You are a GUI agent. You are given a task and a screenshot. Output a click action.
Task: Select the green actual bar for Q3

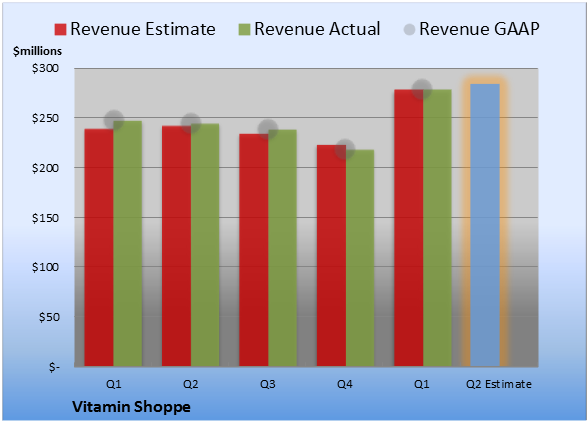point(282,248)
